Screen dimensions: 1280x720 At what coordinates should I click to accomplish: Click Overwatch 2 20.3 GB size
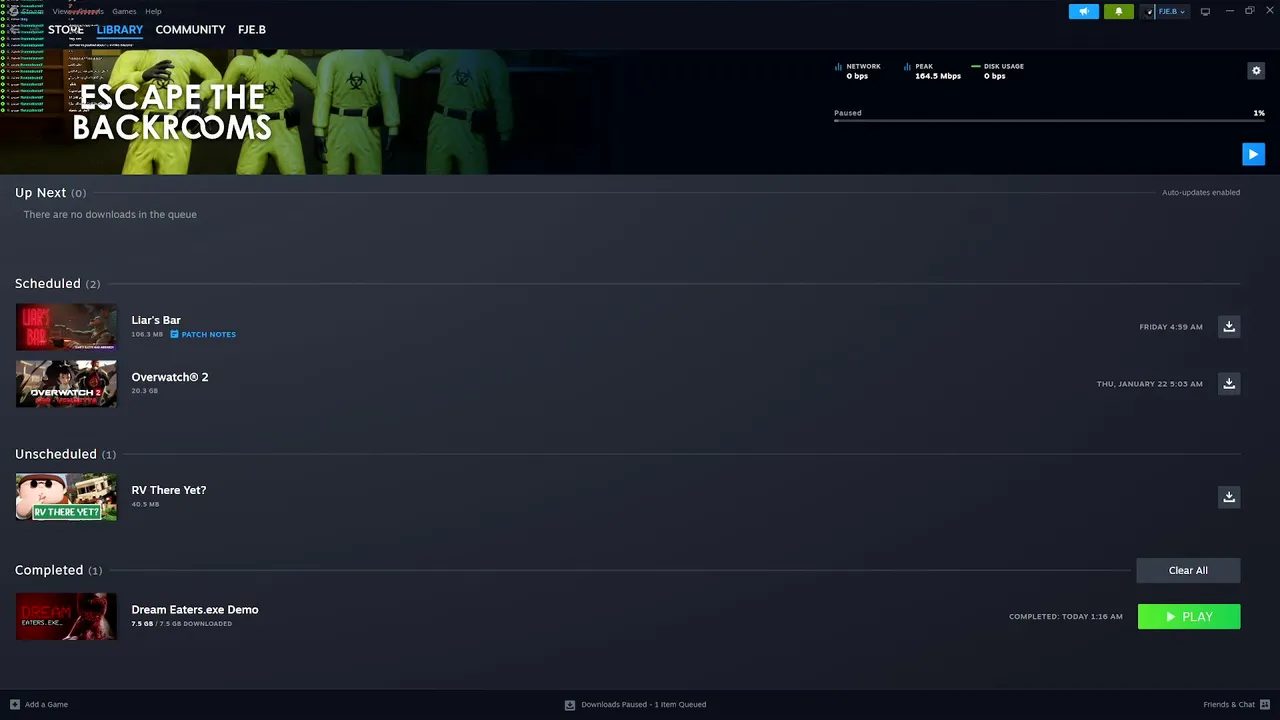click(x=145, y=391)
